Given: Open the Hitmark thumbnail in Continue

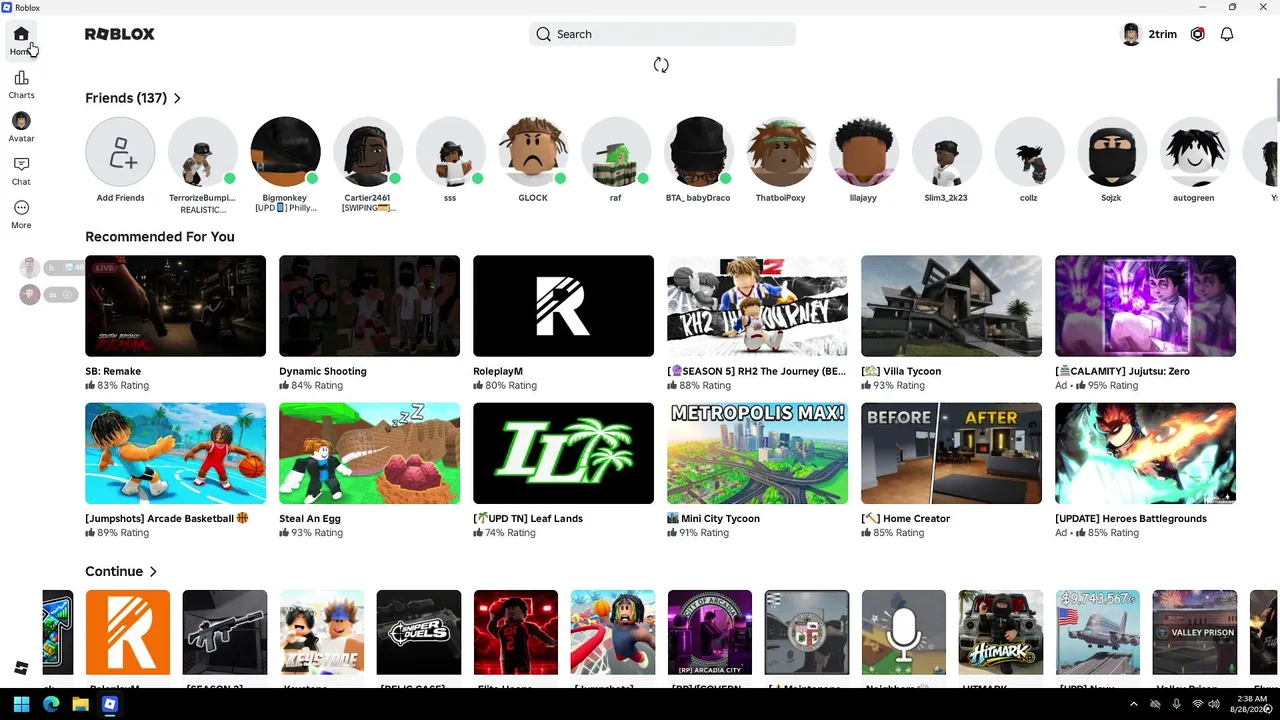Looking at the screenshot, I should pos(1001,633).
